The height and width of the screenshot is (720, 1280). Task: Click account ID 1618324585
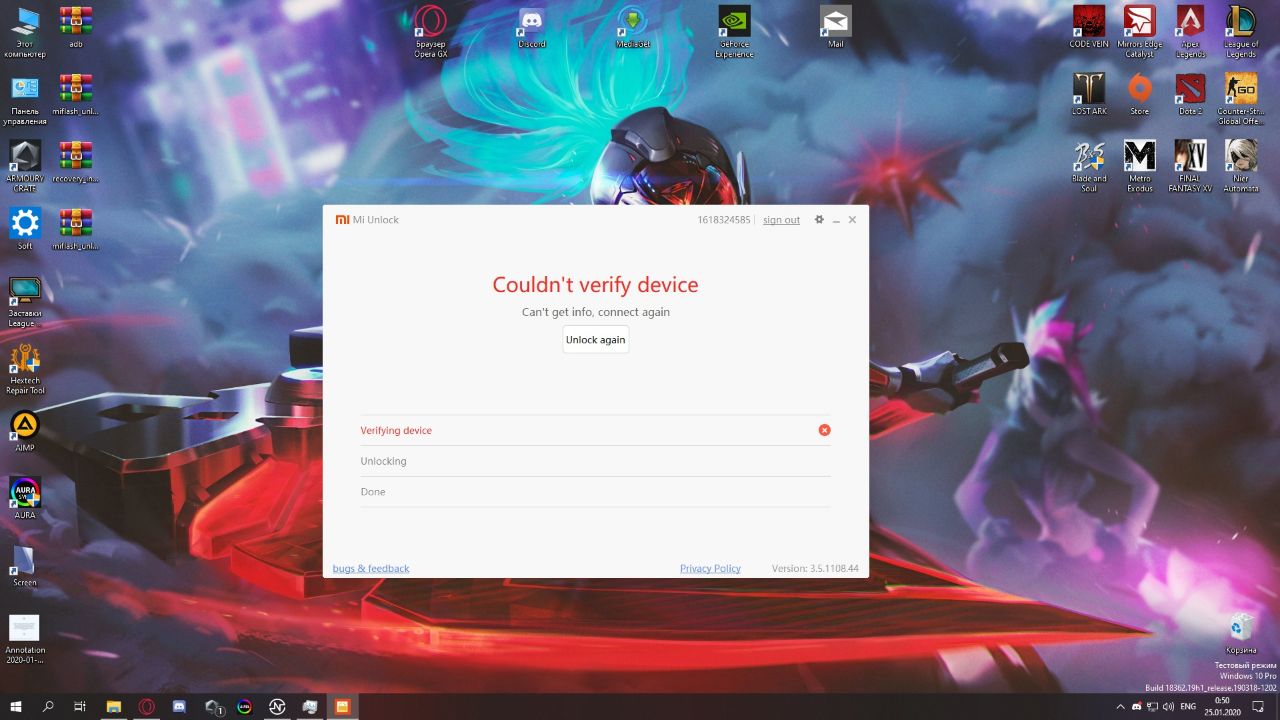(723, 220)
